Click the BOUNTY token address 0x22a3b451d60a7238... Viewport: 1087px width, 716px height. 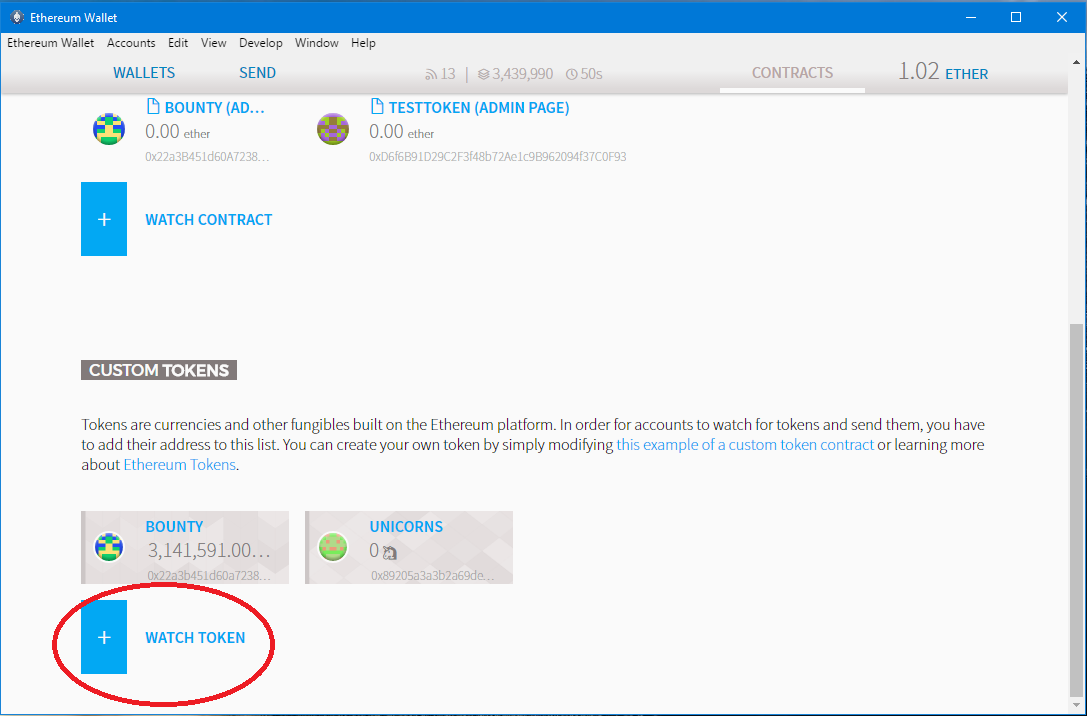point(209,575)
